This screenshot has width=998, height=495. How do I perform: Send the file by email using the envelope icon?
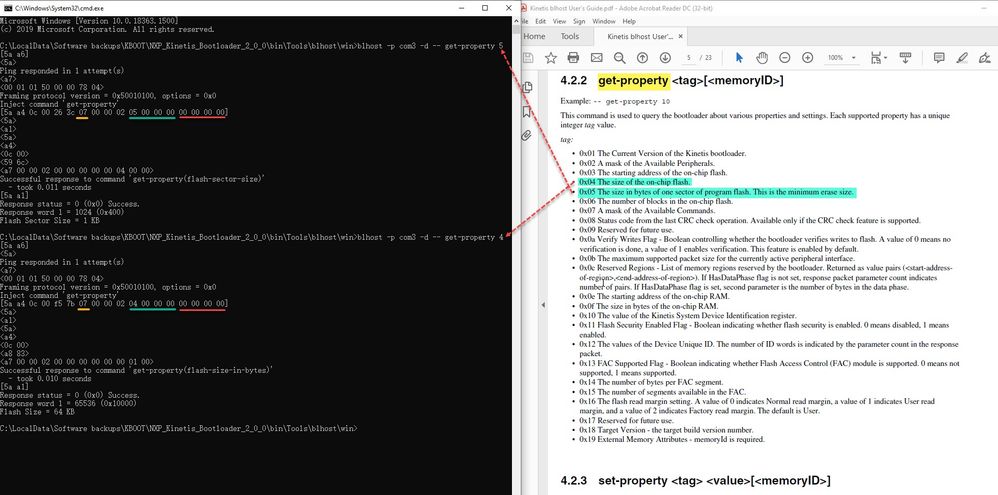pos(596,58)
